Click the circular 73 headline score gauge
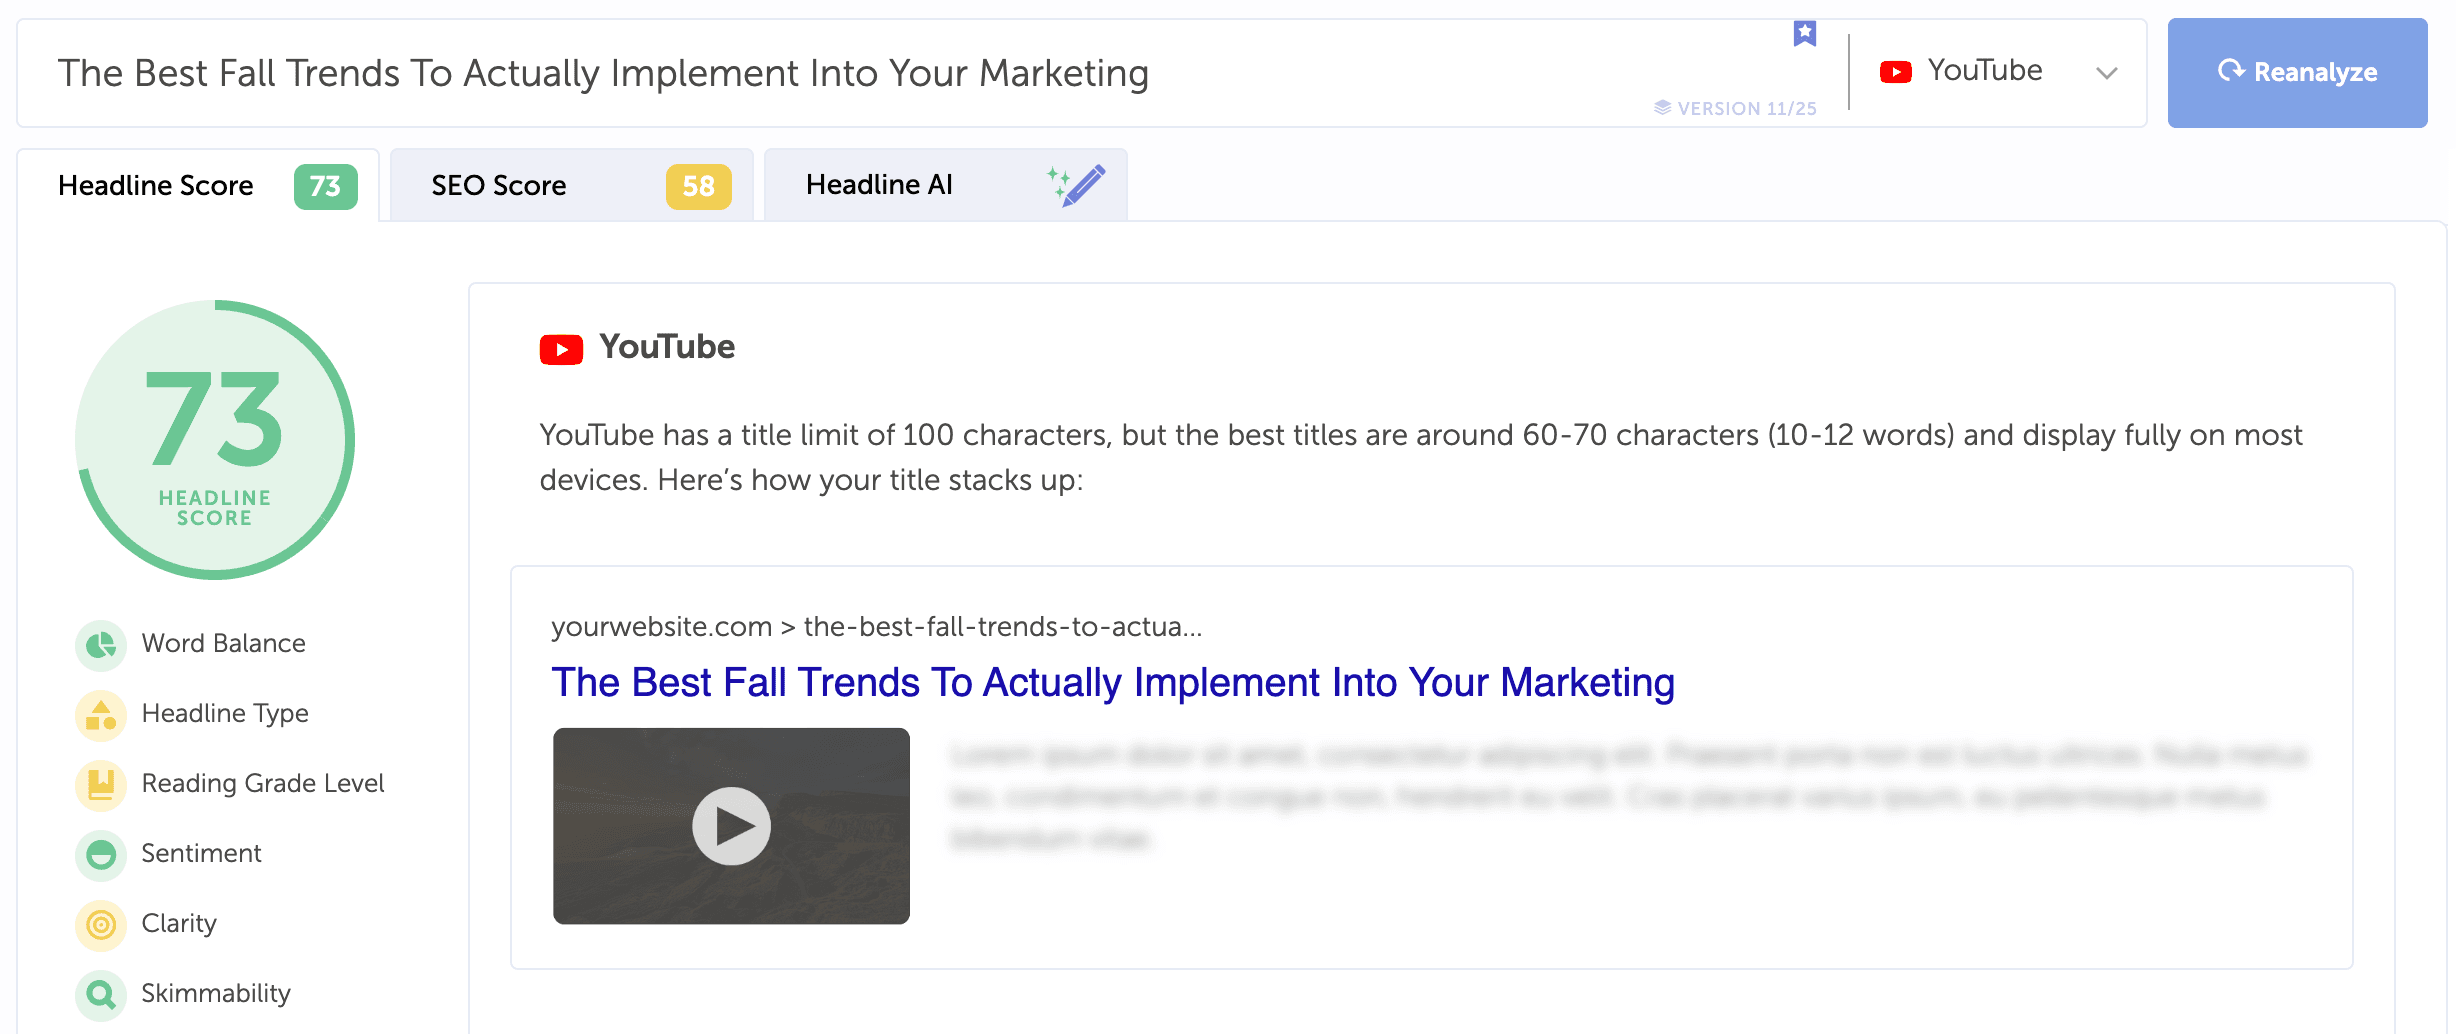Viewport: 2456px width, 1034px height. pos(215,440)
